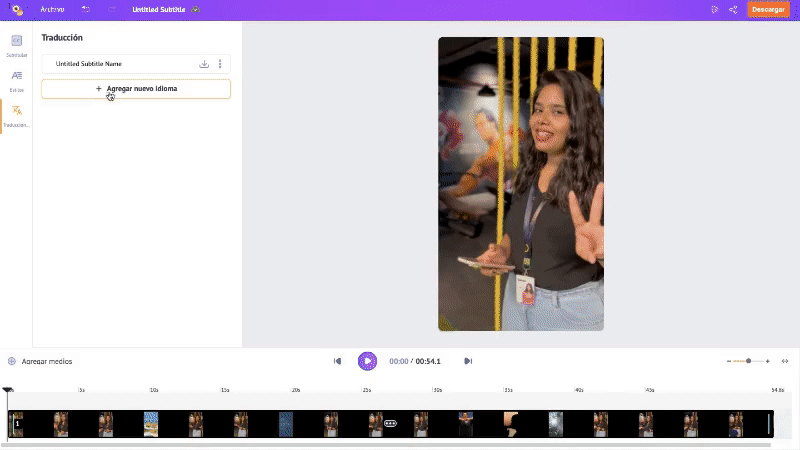Select the Traducción sidebar tab
800x450 pixels.
point(16,115)
